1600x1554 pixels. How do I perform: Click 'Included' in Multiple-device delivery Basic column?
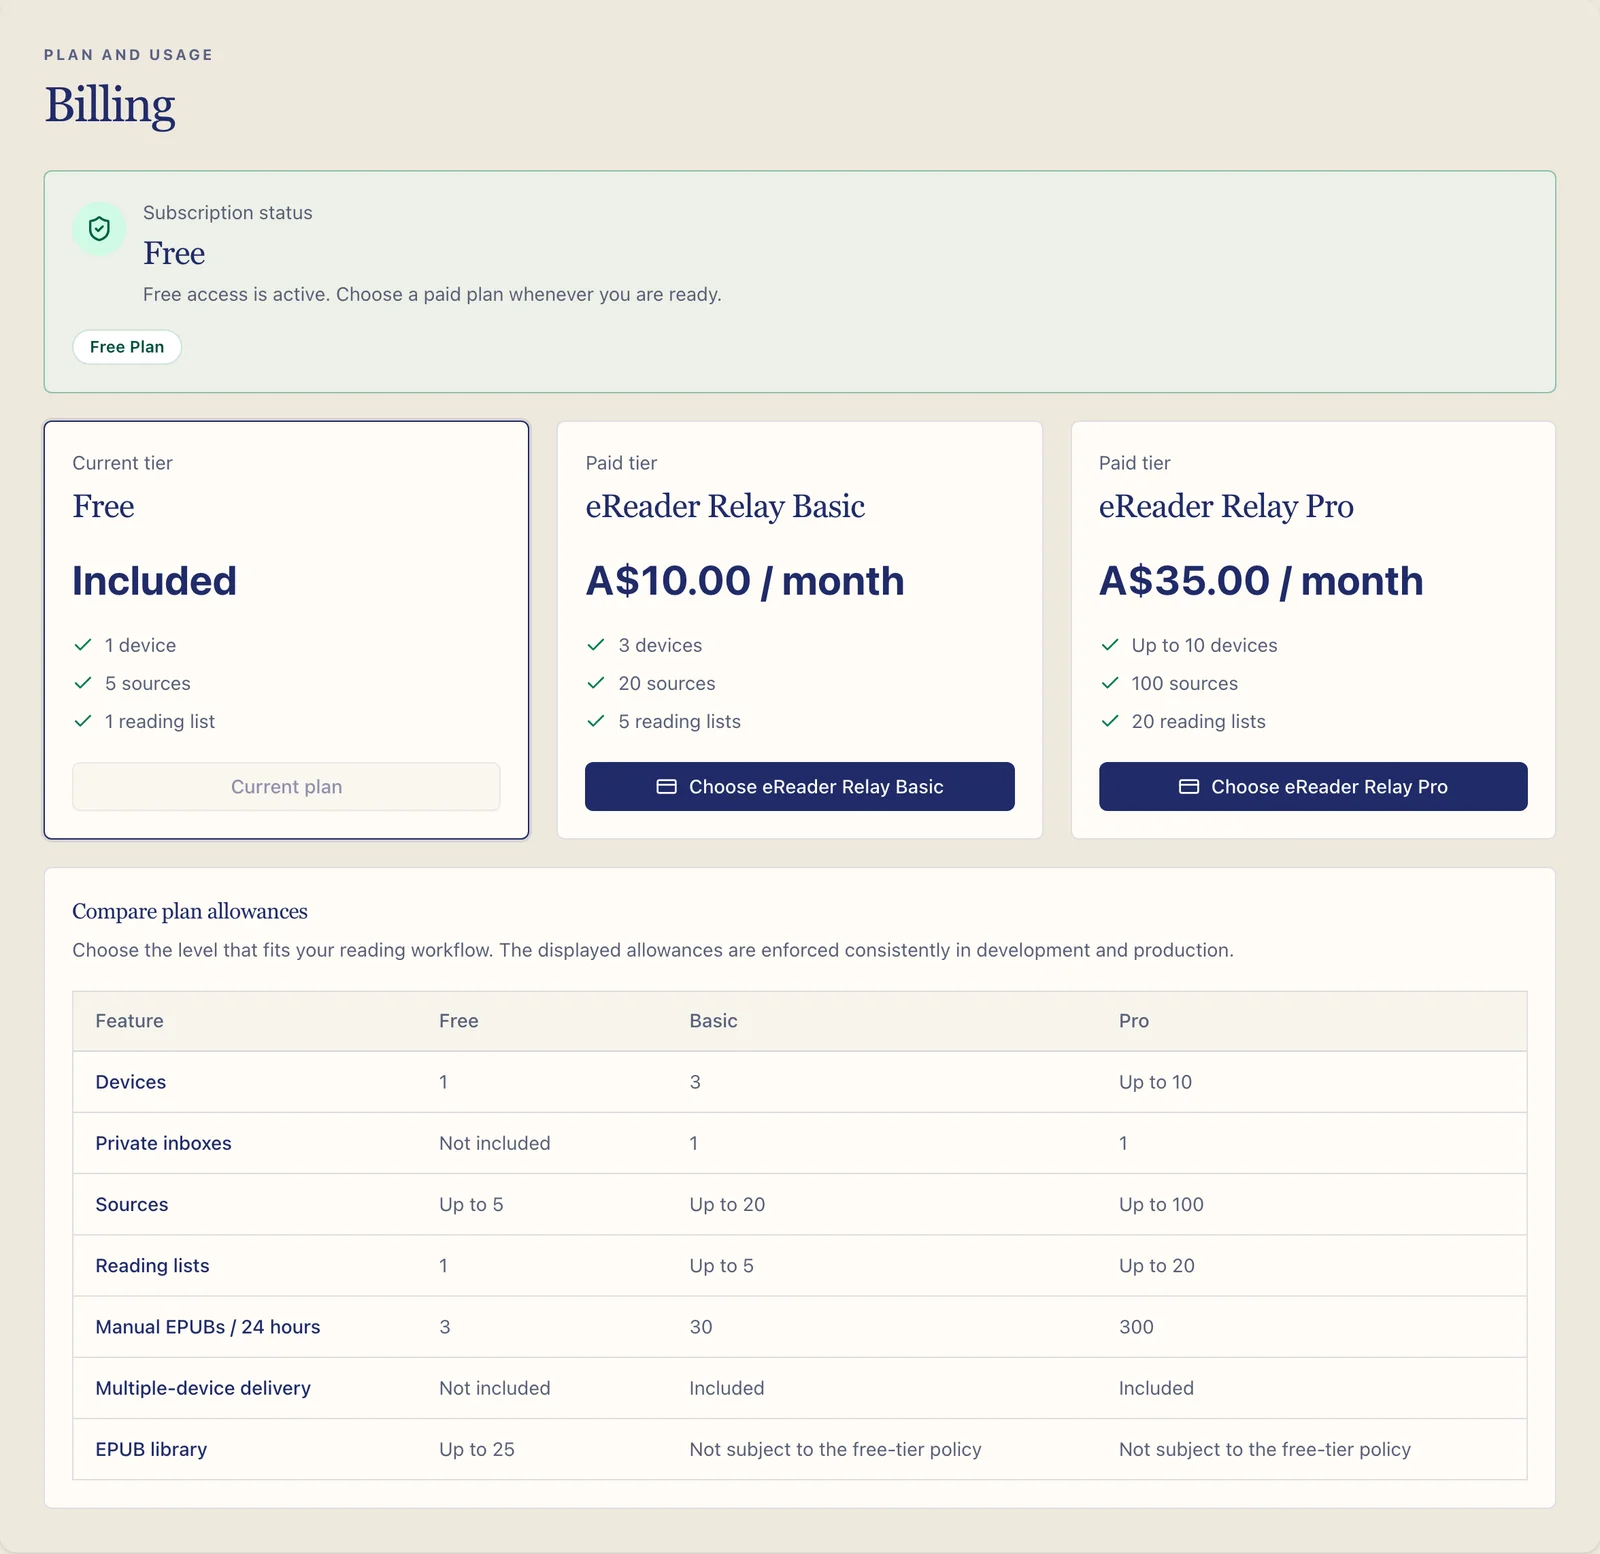click(727, 1388)
